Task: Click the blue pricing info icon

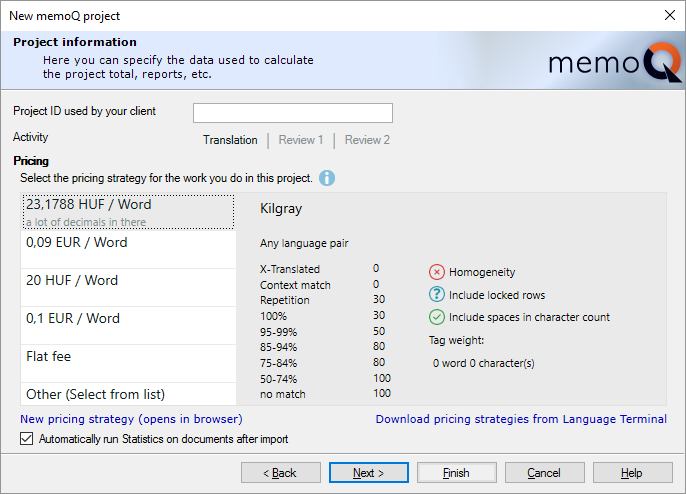Action: click(x=327, y=178)
